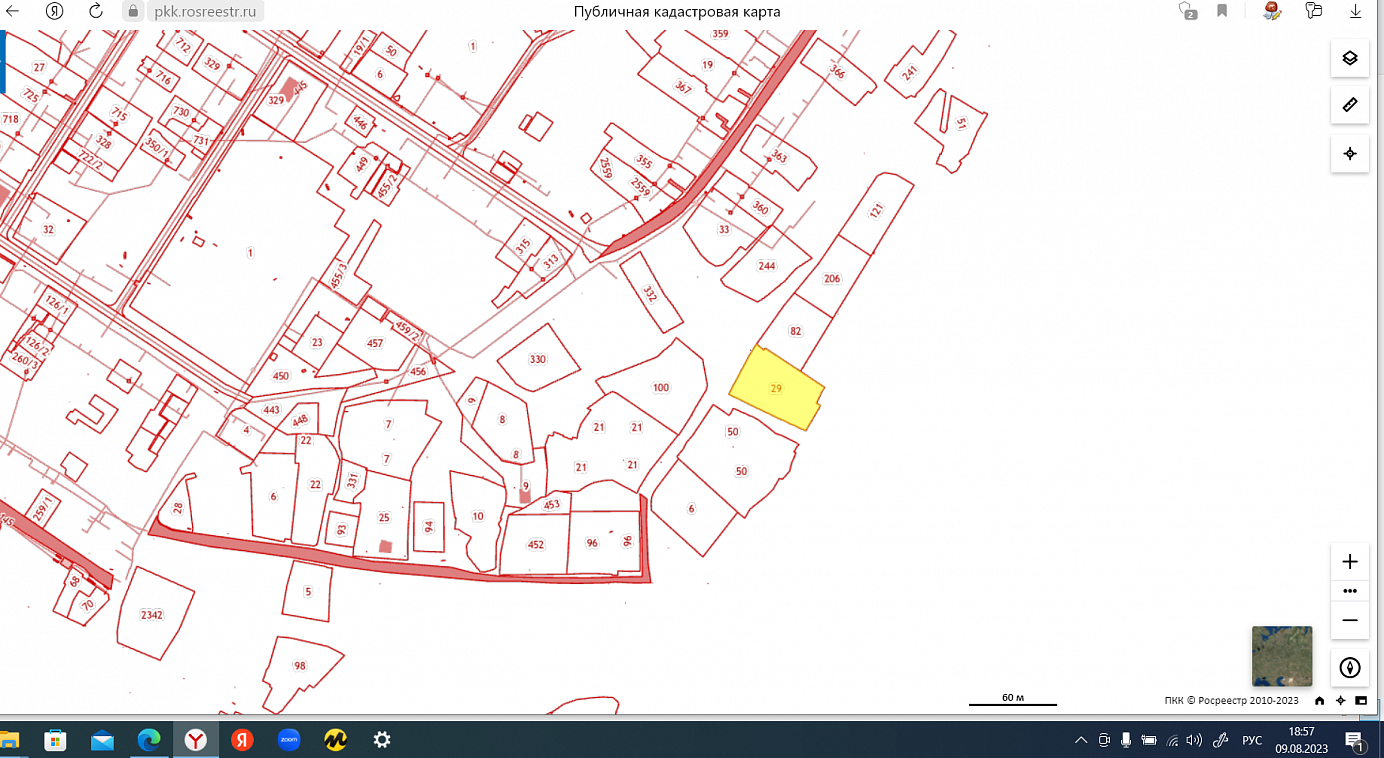The width and height of the screenshot is (1384, 758).
Task: Open the map layers panel
Action: pos(1349,58)
